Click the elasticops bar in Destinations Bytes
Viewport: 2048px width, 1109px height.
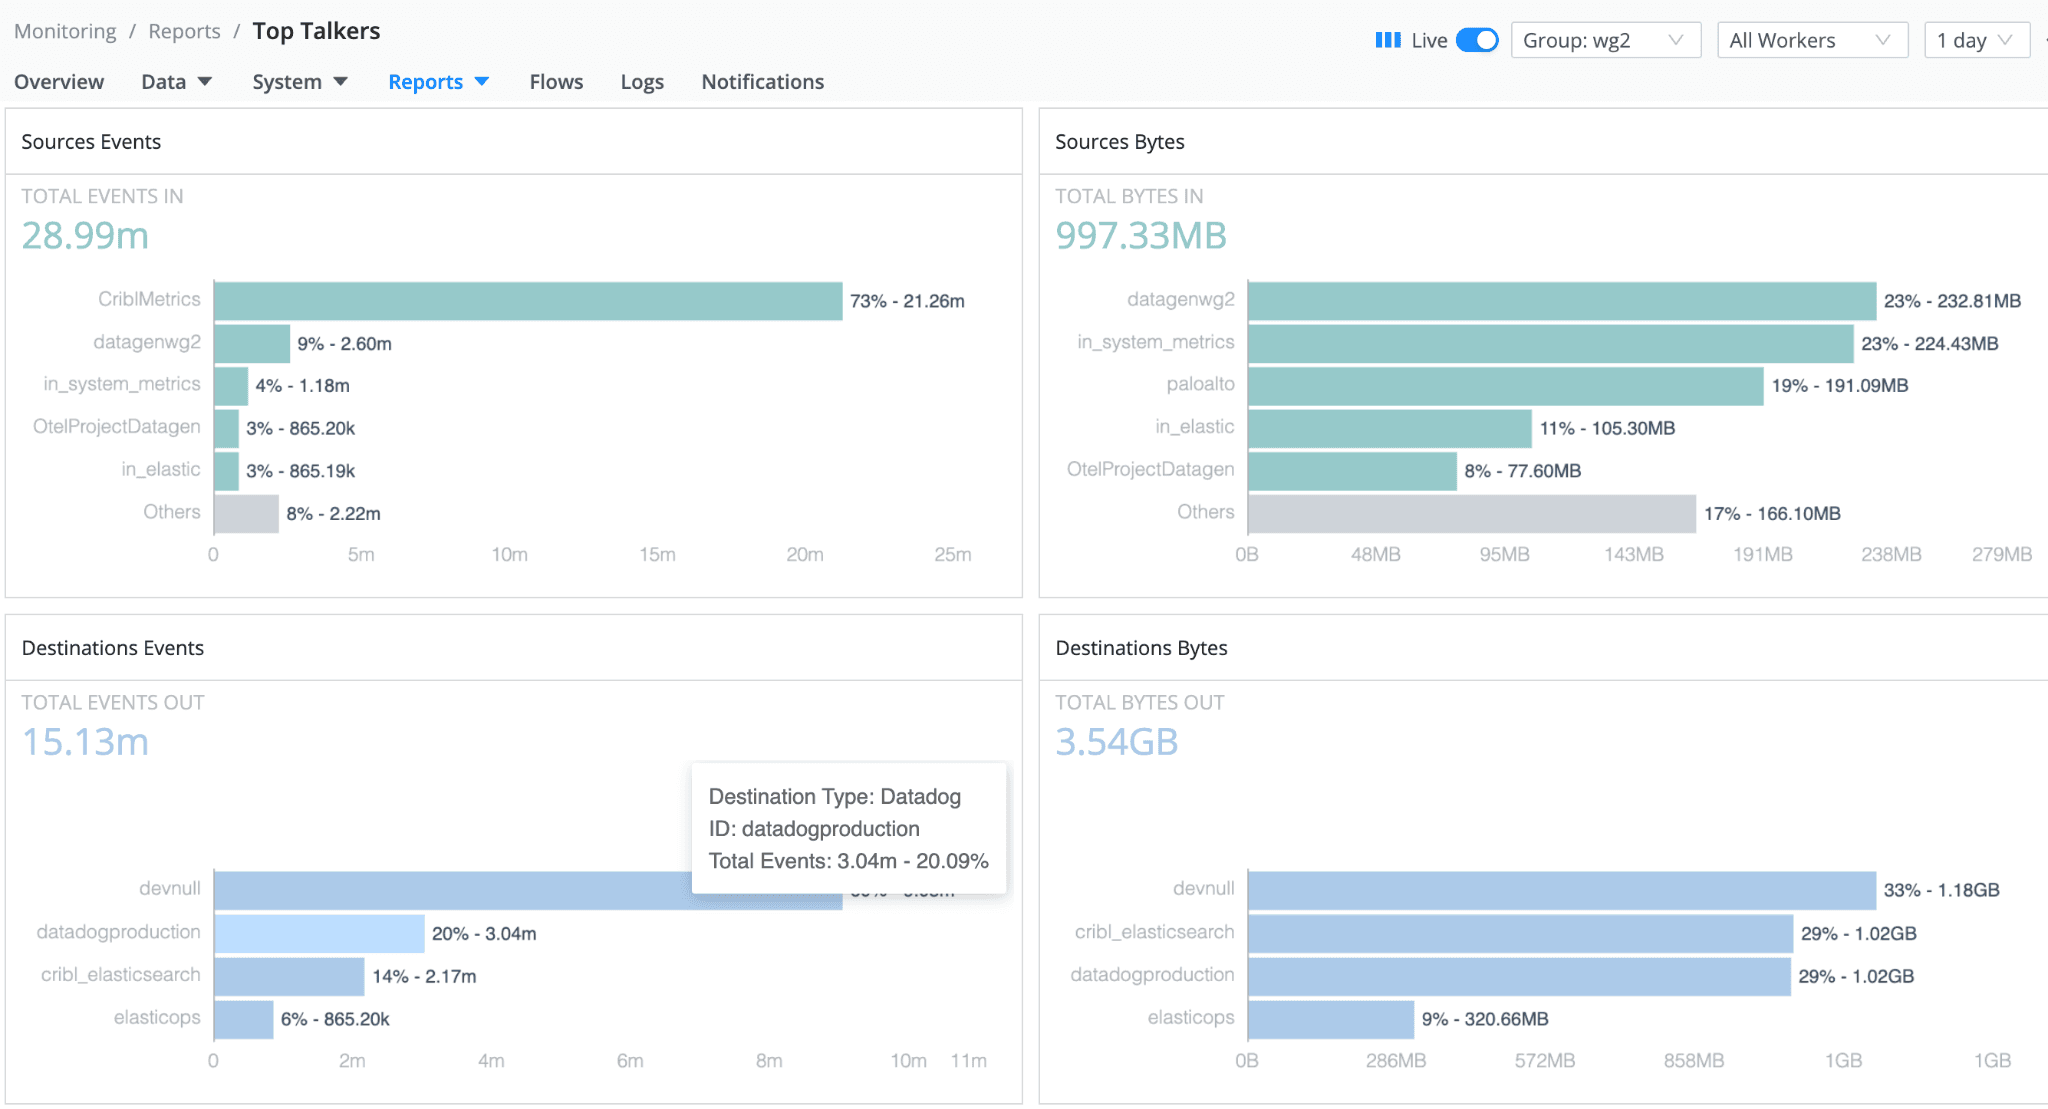tap(1330, 1020)
